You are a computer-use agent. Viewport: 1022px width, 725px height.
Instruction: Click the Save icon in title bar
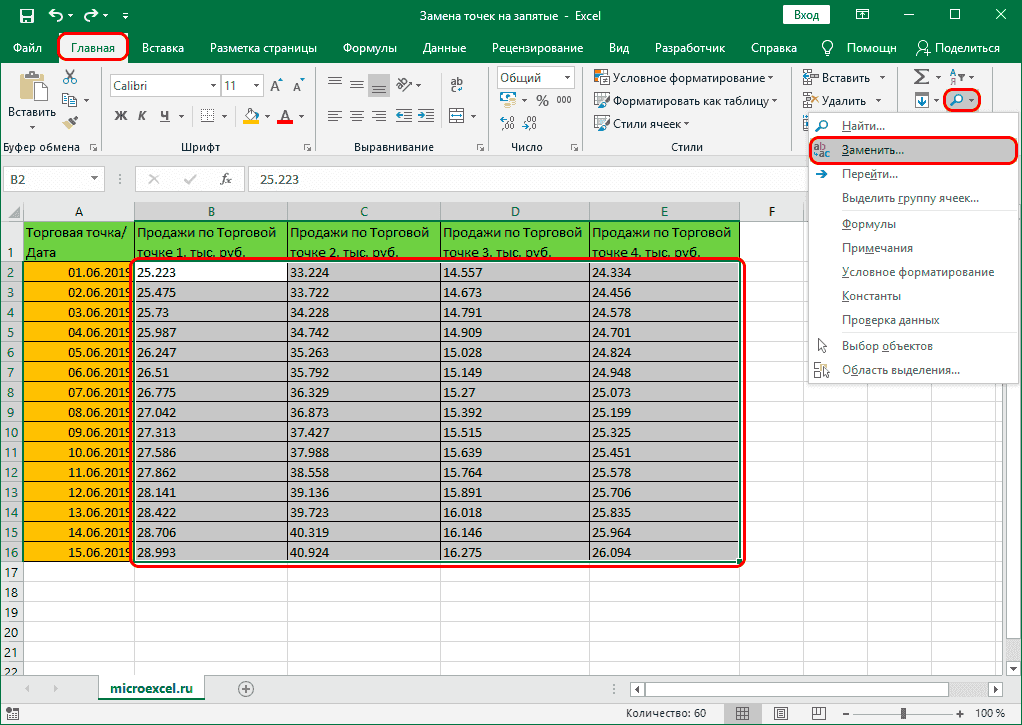[26, 16]
